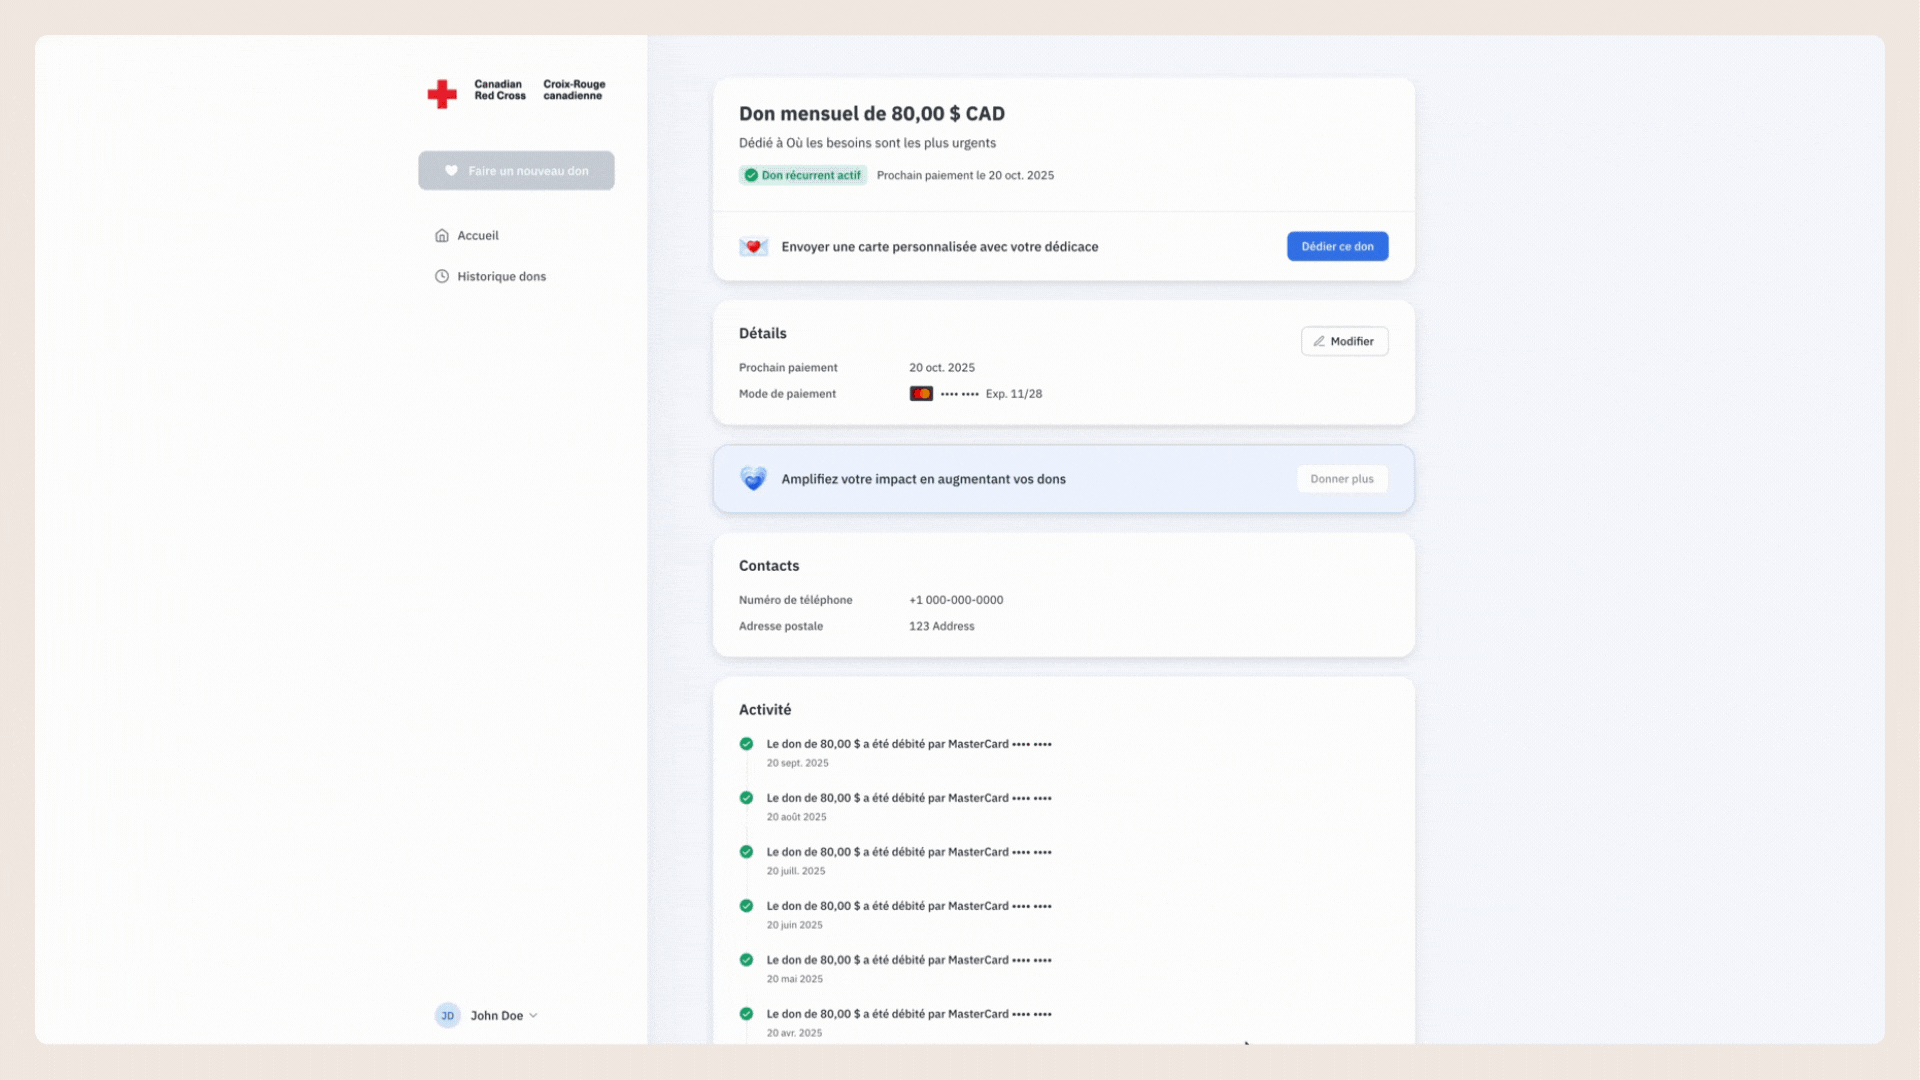Screen dimensions: 1920x1080
Task: Click the Dédier ce don button
Action: click(x=1337, y=246)
